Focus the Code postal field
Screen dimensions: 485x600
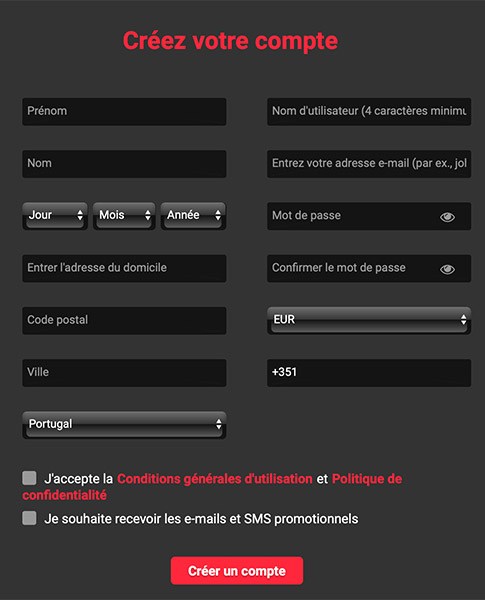124,320
